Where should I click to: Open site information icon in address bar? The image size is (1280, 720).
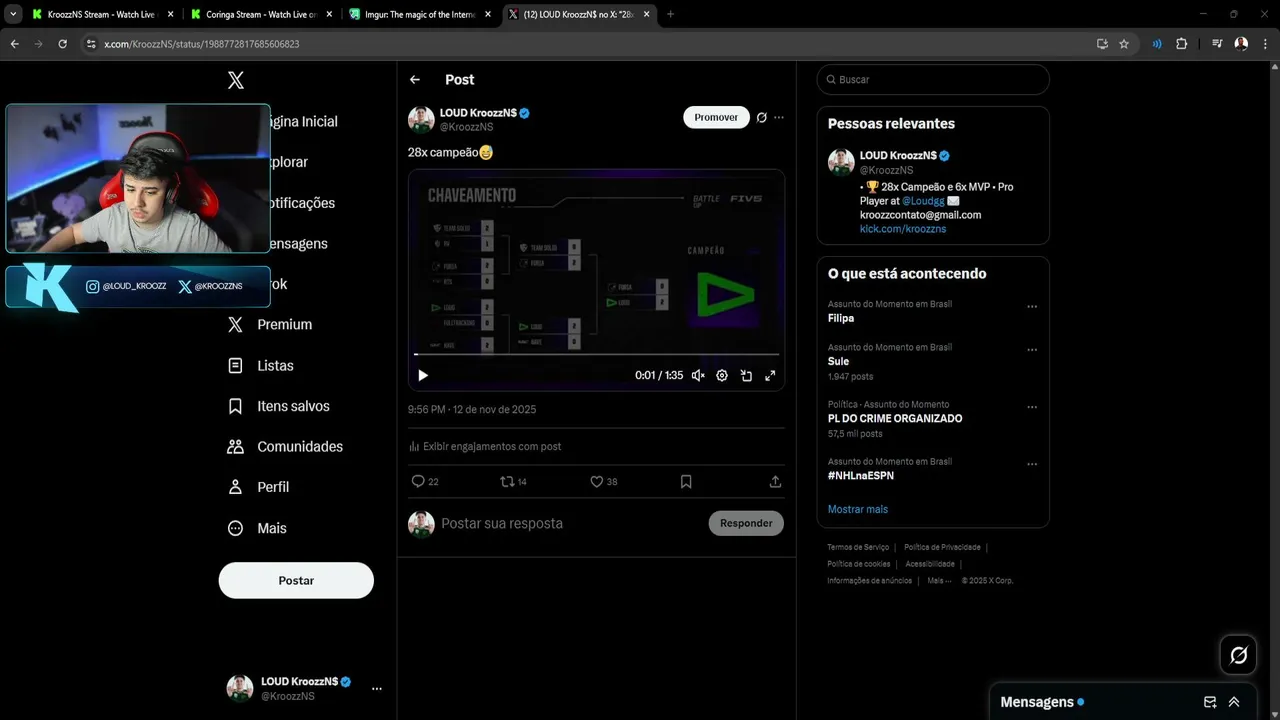point(91,44)
